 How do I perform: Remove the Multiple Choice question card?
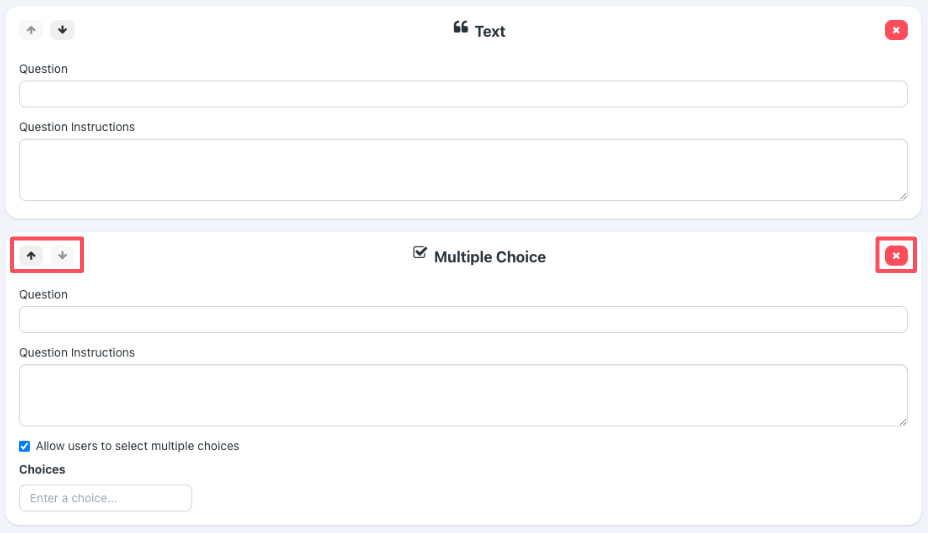coord(896,255)
